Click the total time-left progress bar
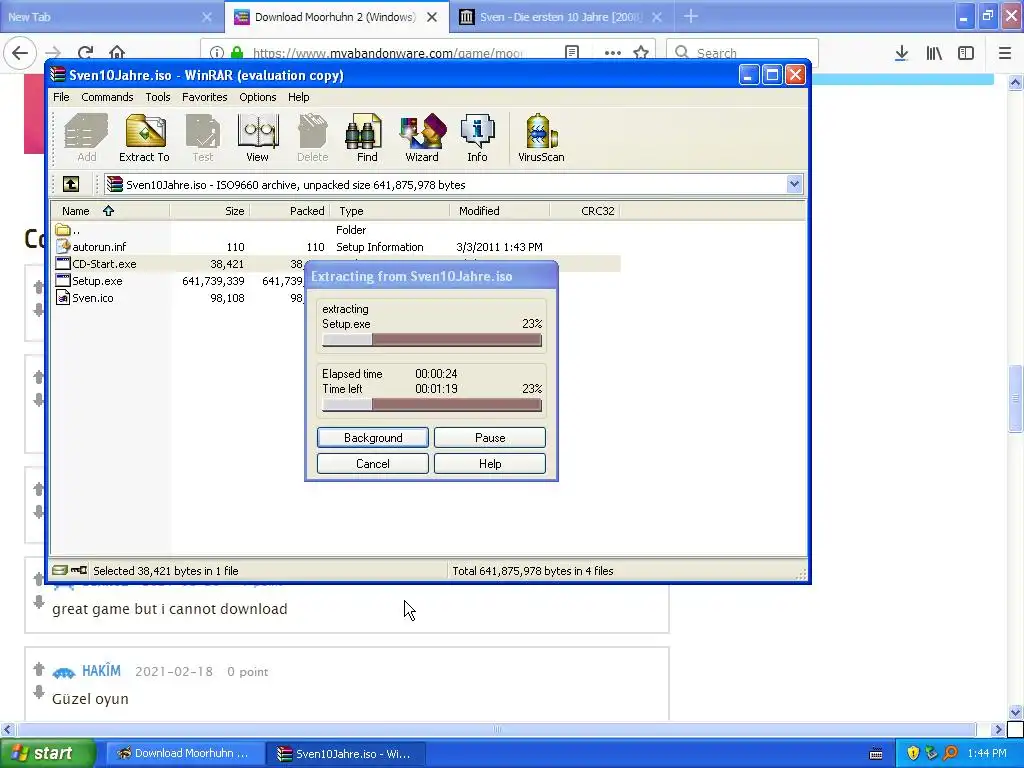This screenshot has height=768, width=1024. point(432,405)
